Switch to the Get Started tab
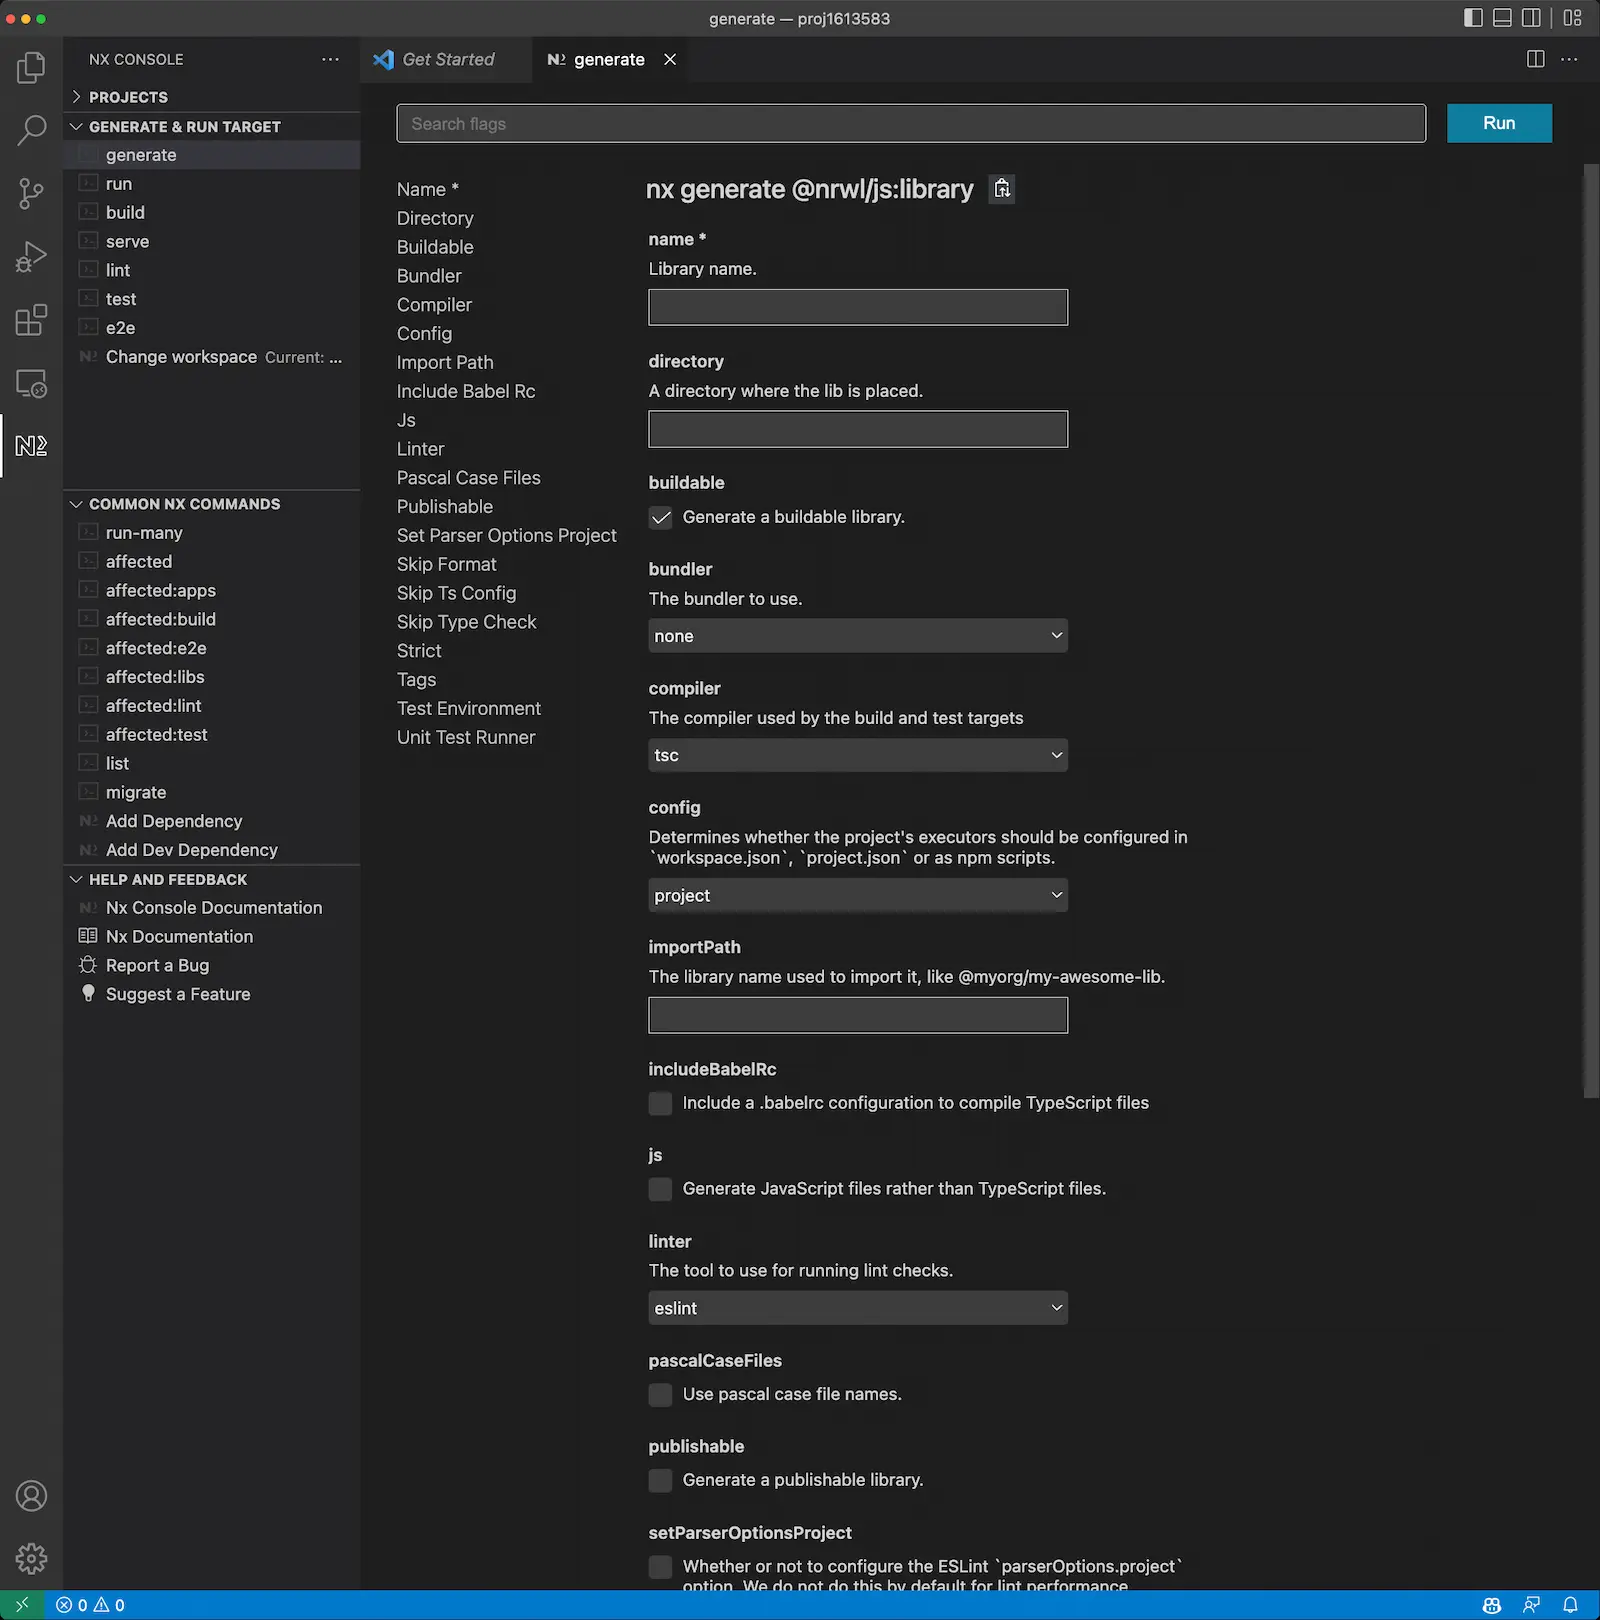 (x=447, y=59)
